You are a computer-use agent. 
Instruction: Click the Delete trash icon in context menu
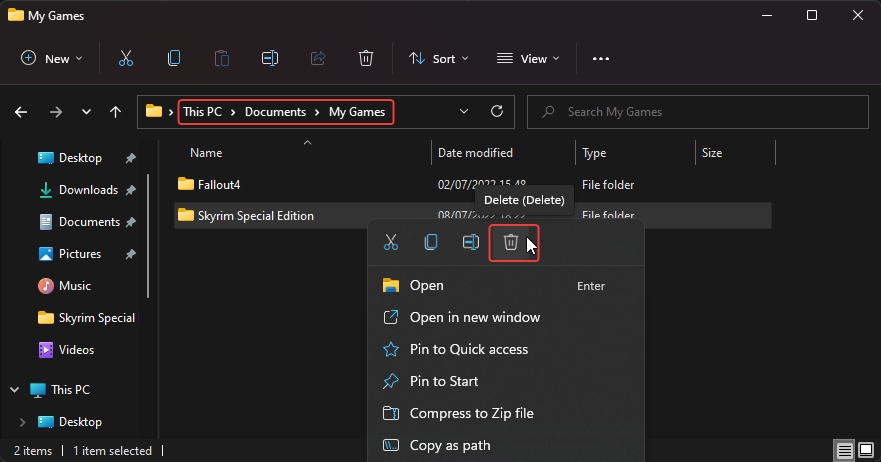pos(511,242)
